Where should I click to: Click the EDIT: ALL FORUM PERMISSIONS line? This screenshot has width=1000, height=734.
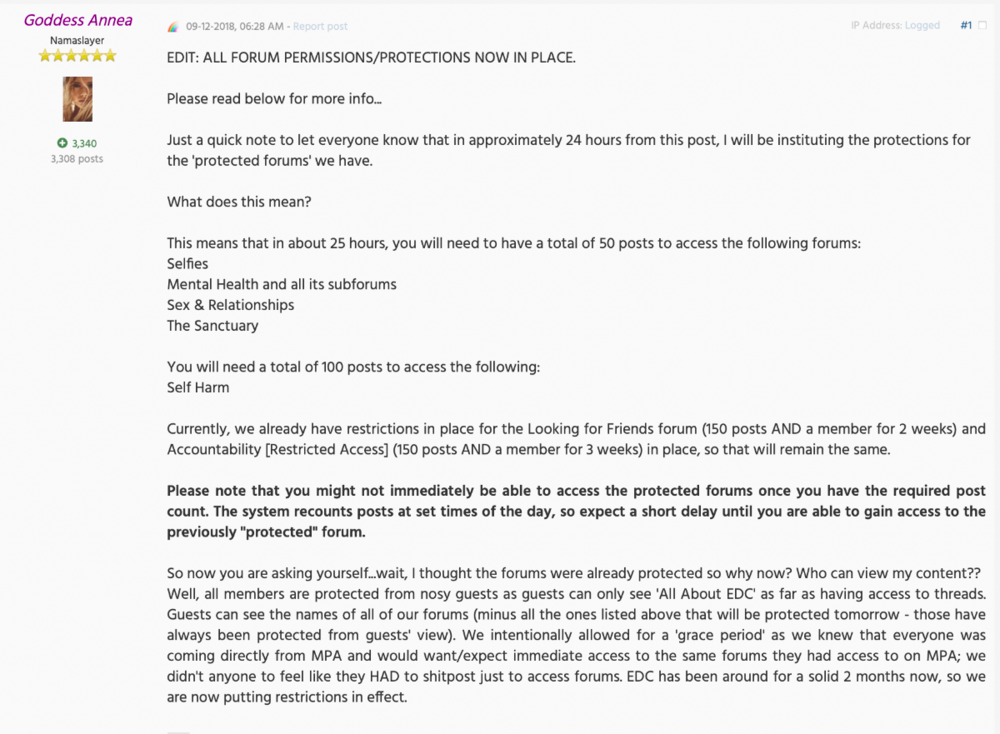point(371,57)
